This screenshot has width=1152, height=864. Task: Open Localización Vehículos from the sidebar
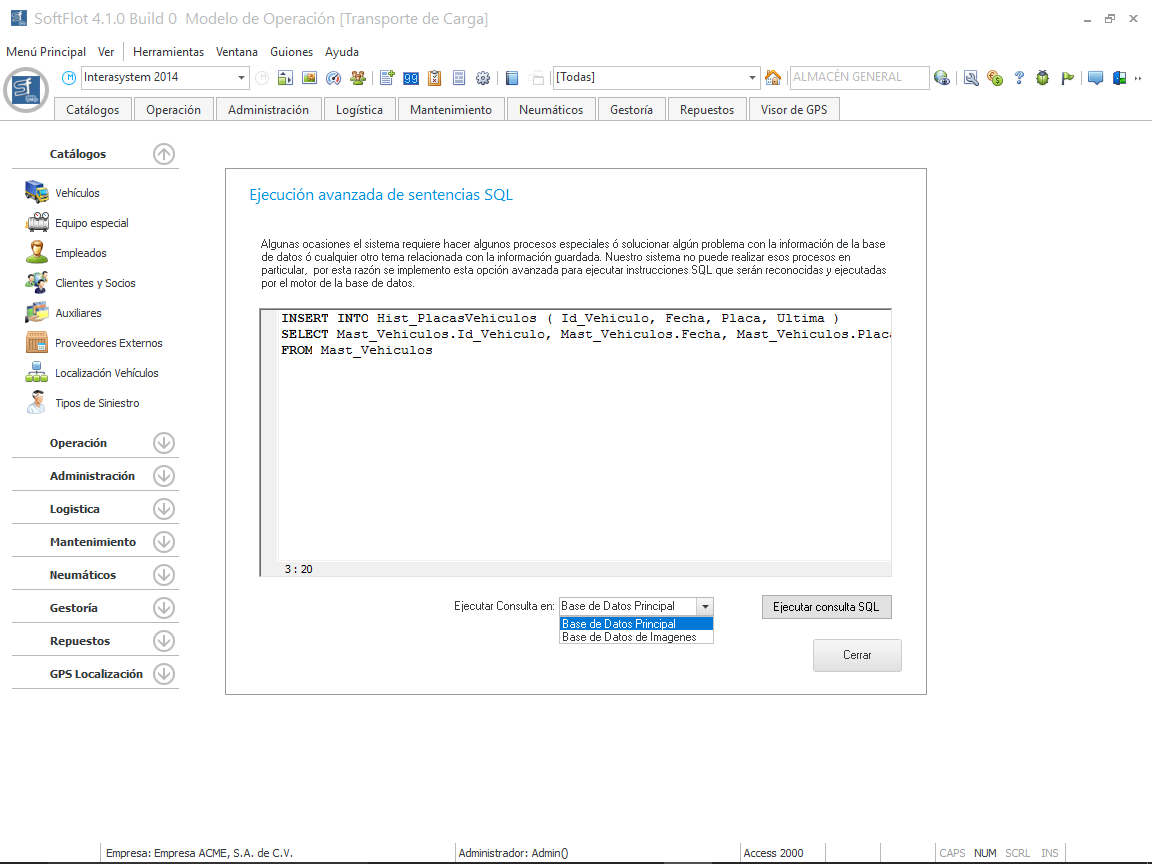[106, 373]
